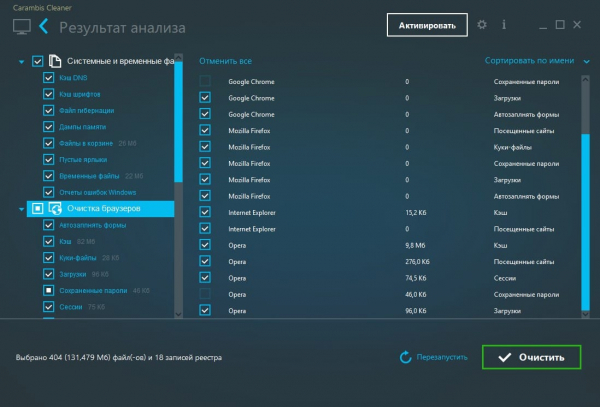Viewport: 600px width, 407px height.
Task: Select the Очистка браузеров tree item
Action: 100,209
